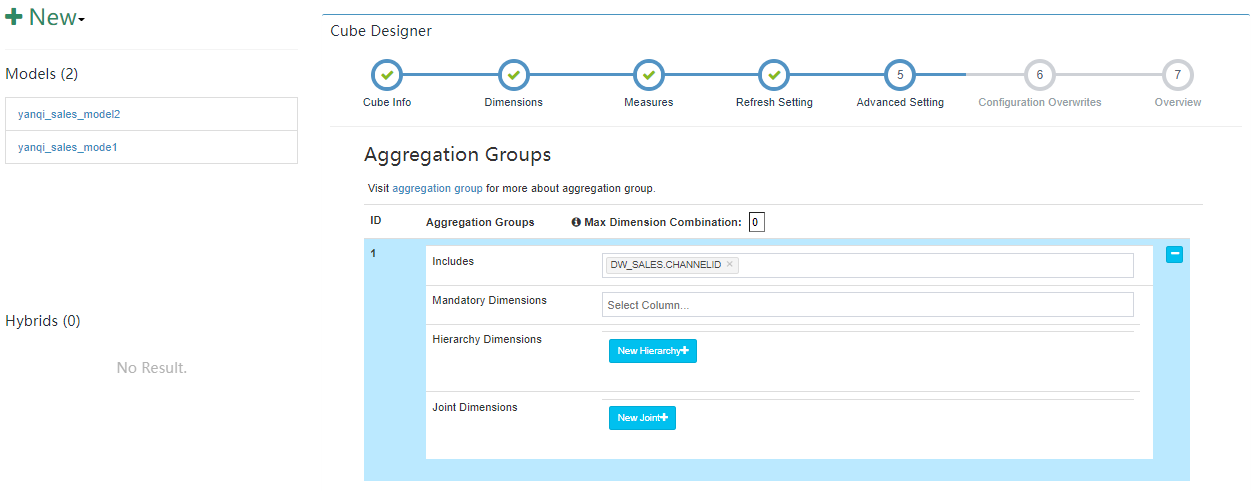Screen dimensions: 1258x491
Task: Click the Max Dimension Combination info icon
Action: (576, 222)
